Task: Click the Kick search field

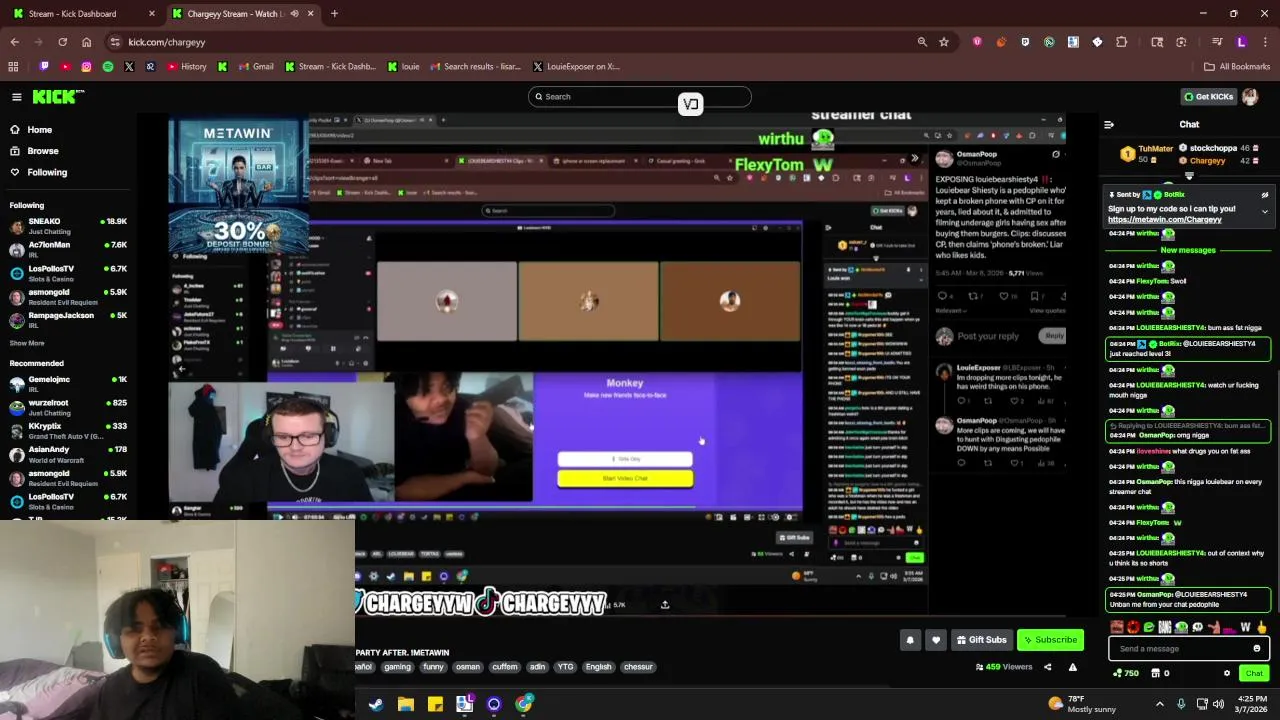Action: tap(640, 97)
